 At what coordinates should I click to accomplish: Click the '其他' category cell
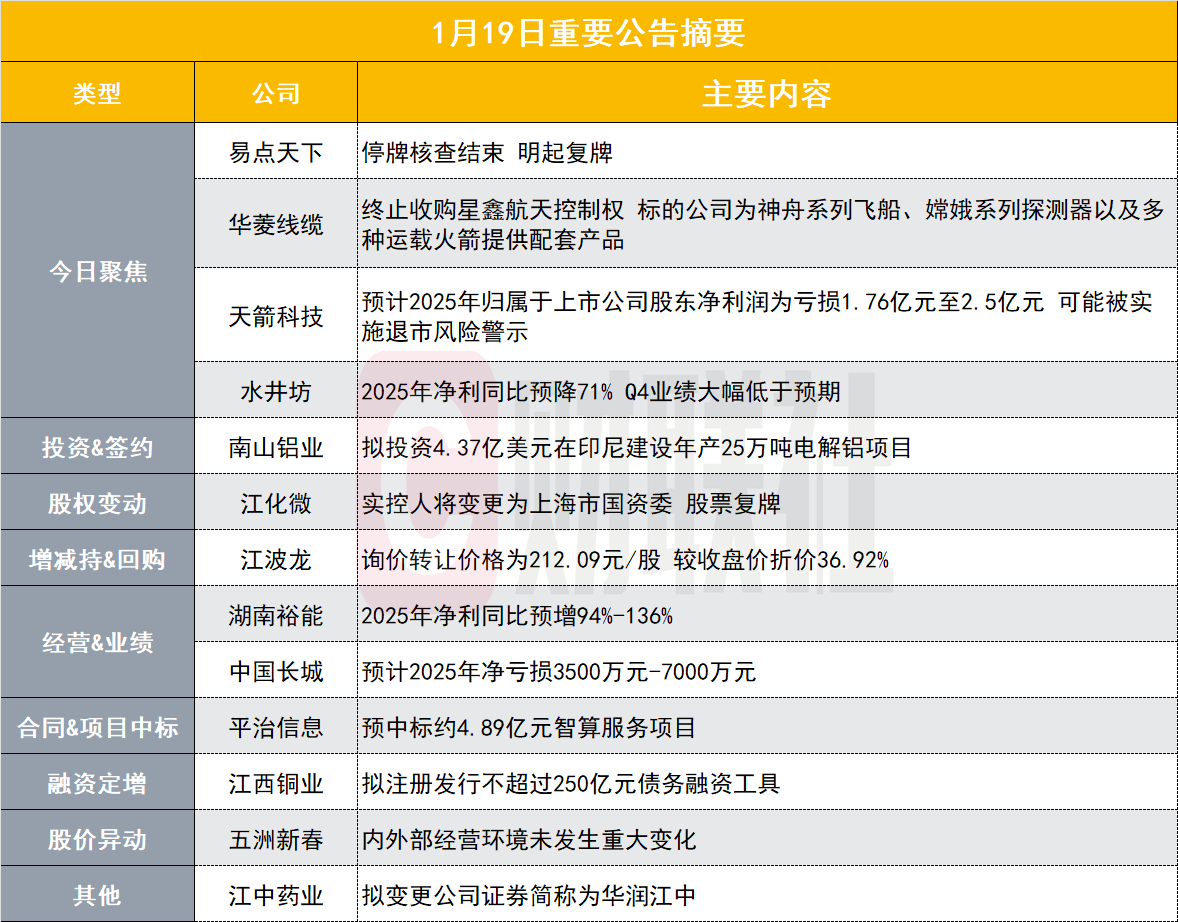coord(98,895)
